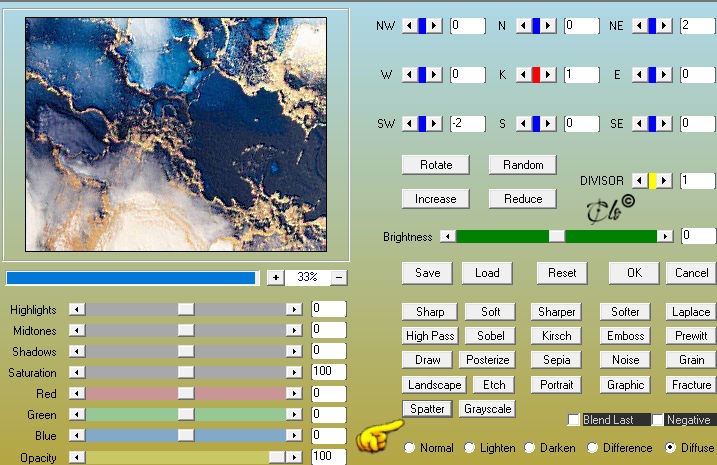Click the NE value input field
This screenshot has height=465, width=717.
(x=698, y=26)
